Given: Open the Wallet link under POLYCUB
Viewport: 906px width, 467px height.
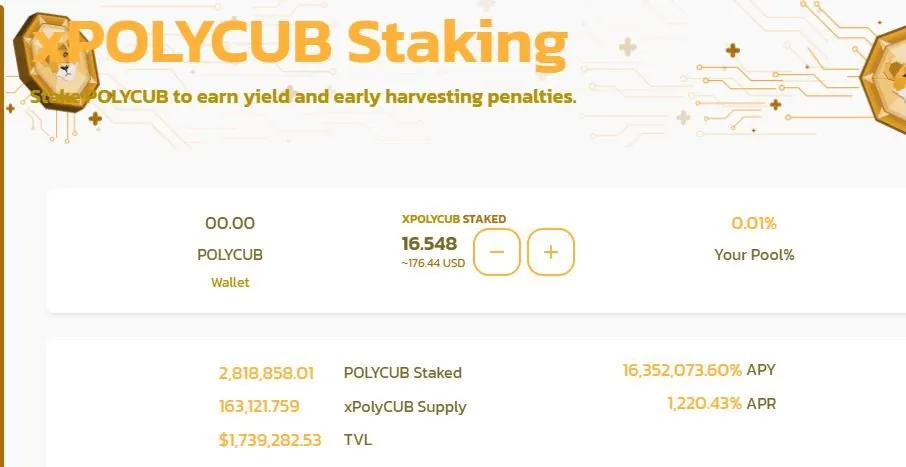Looking at the screenshot, I should (x=230, y=283).
